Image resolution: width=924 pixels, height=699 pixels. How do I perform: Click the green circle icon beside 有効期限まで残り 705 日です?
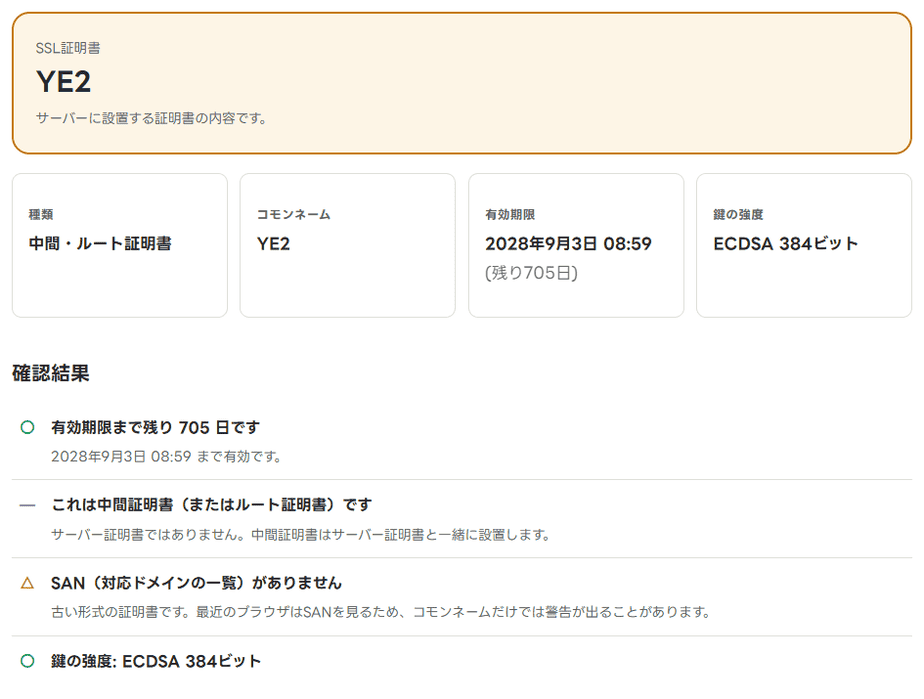point(27,427)
